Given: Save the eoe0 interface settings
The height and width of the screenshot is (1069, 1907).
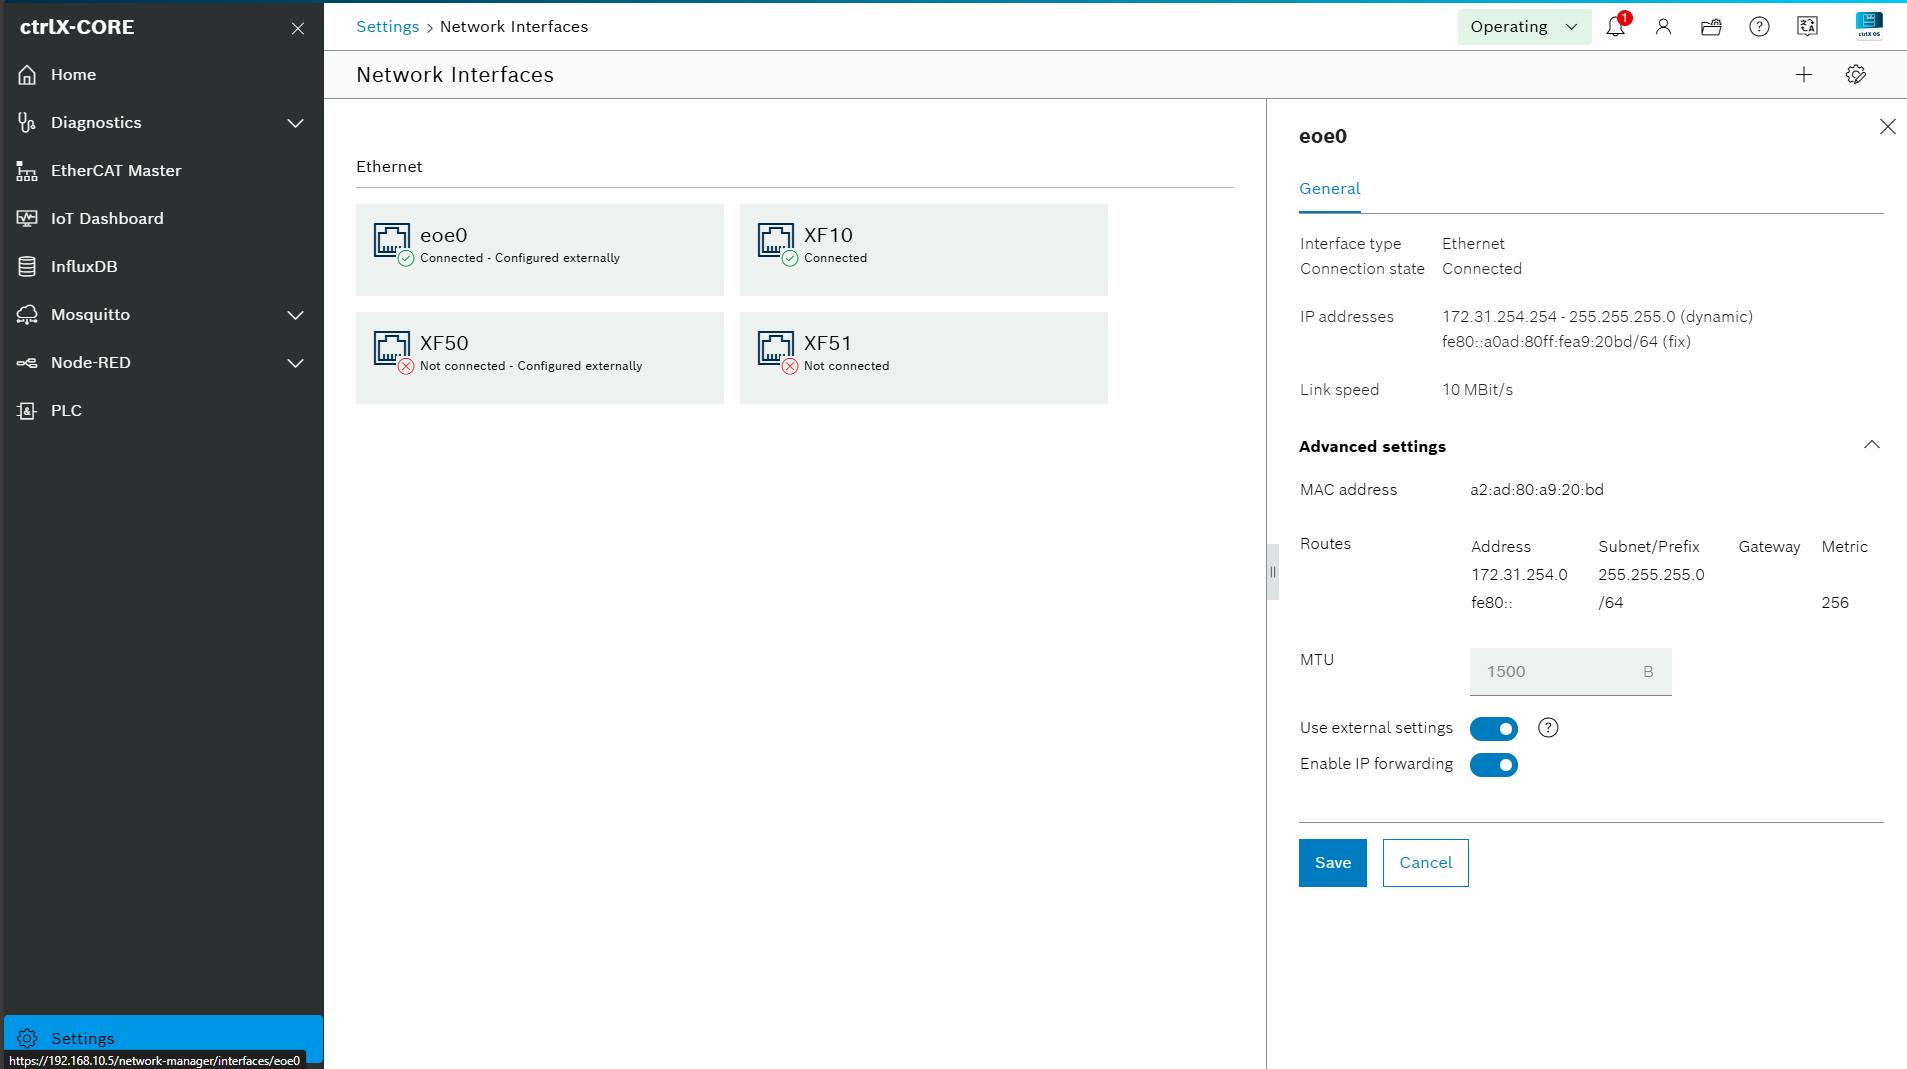Looking at the screenshot, I should pyautogui.click(x=1332, y=863).
